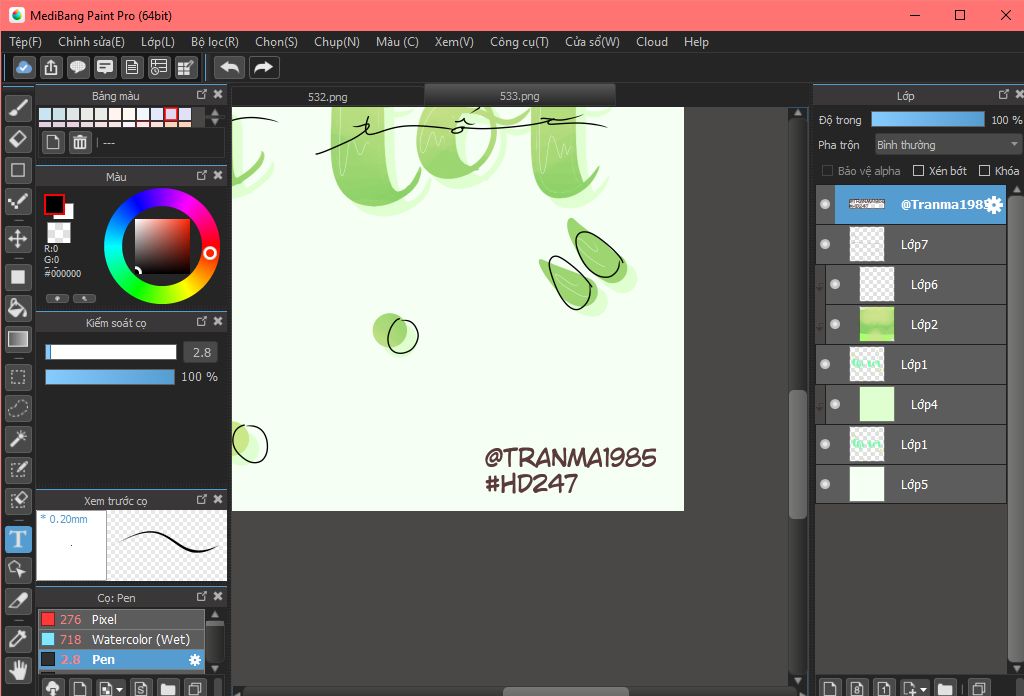The height and width of the screenshot is (696, 1024).
Task: Close the Cọ: Pen panel
Action: point(218,597)
